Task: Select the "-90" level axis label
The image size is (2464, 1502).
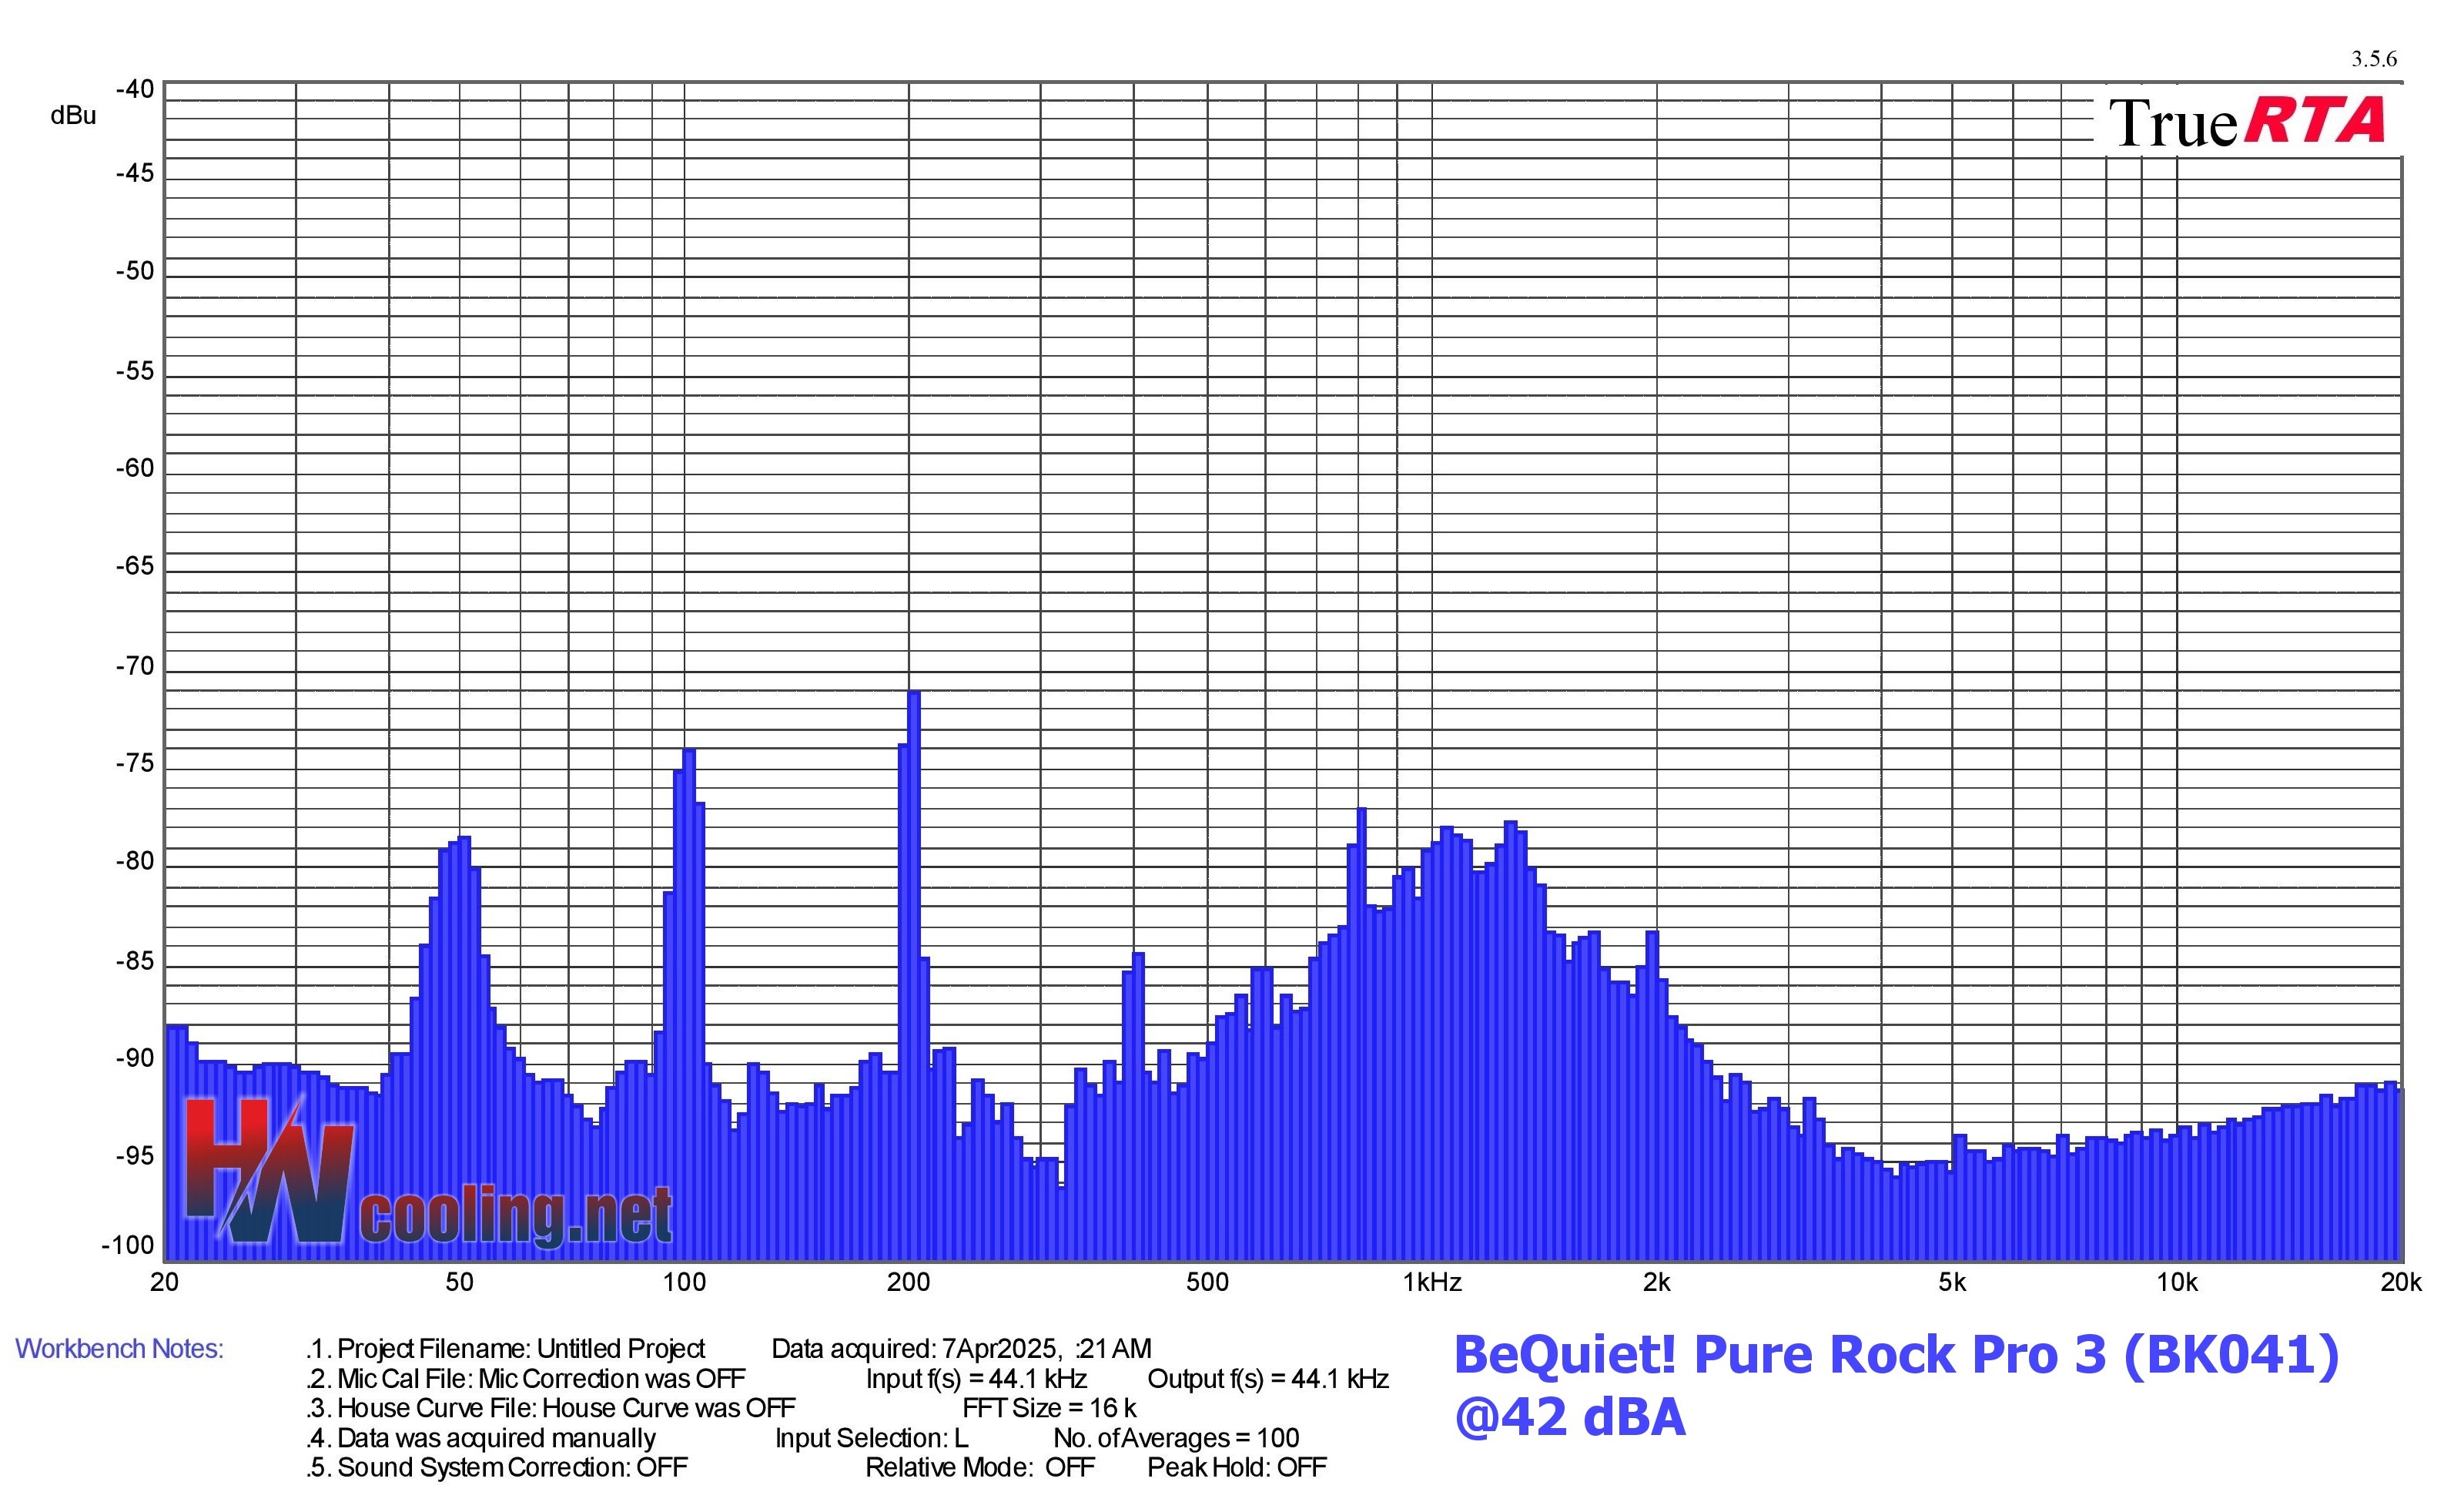Action: [135, 1058]
